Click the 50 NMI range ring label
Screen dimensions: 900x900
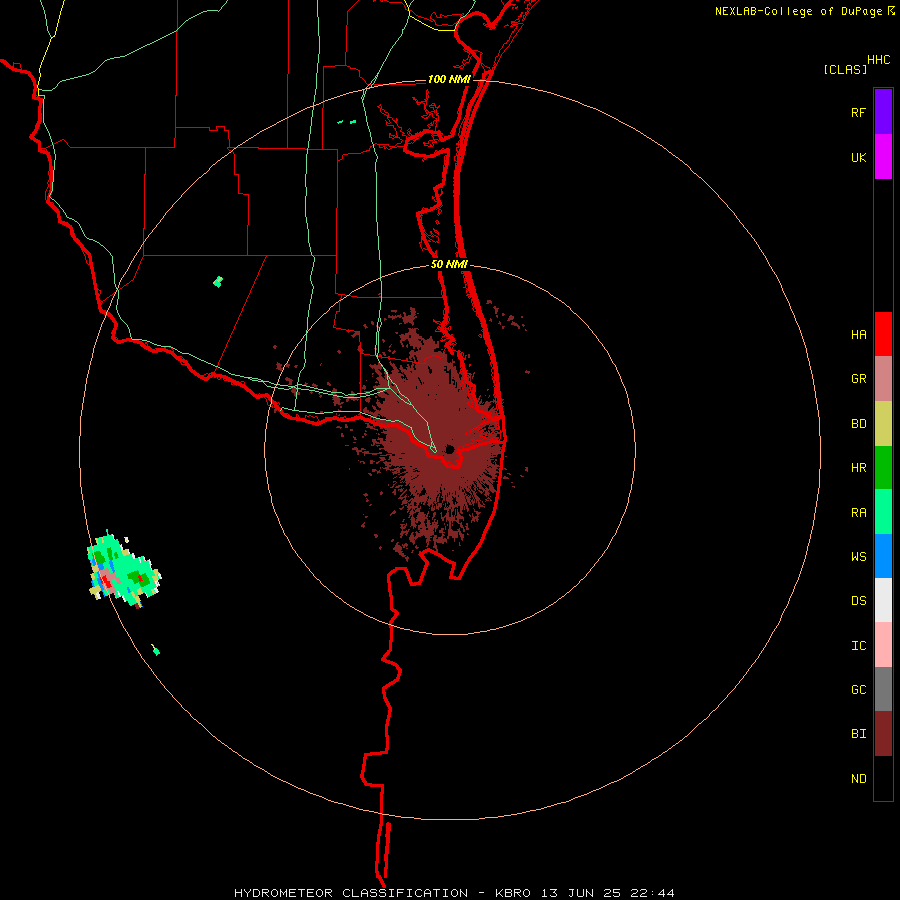449,264
